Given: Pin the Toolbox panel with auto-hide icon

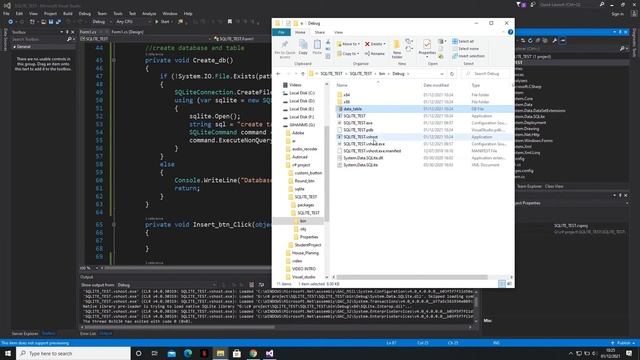Looking at the screenshot, I should tap(67, 32).
